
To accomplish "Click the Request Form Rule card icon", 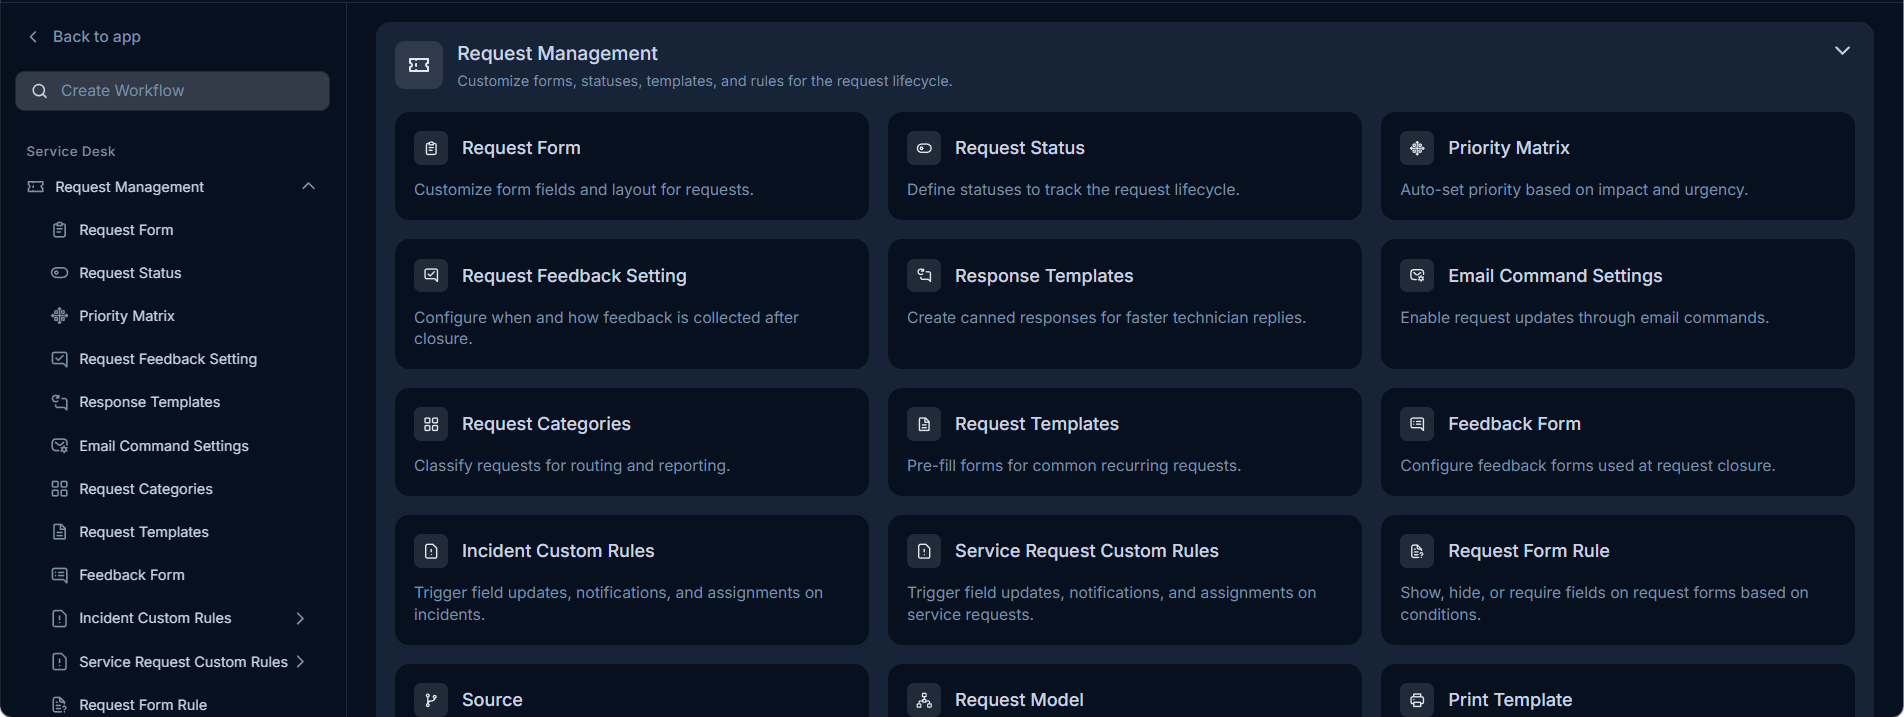I will (x=1417, y=551).
